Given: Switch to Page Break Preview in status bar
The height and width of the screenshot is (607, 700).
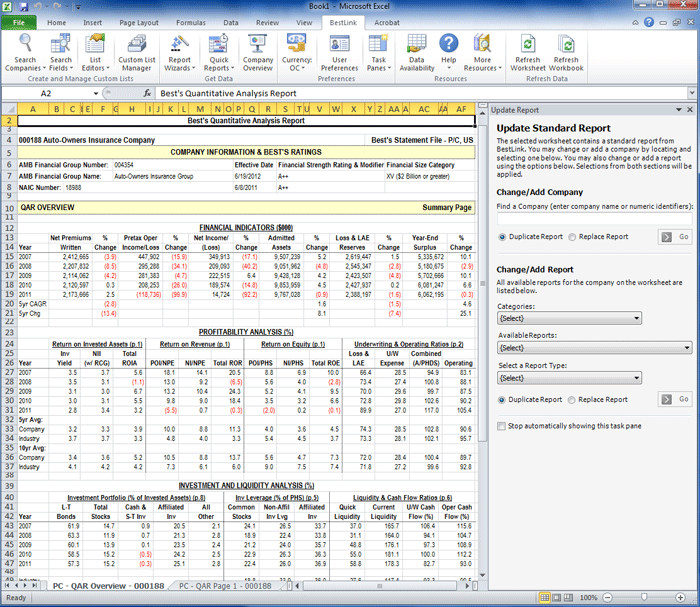Looking at the screenshot, I should [568, 597].
